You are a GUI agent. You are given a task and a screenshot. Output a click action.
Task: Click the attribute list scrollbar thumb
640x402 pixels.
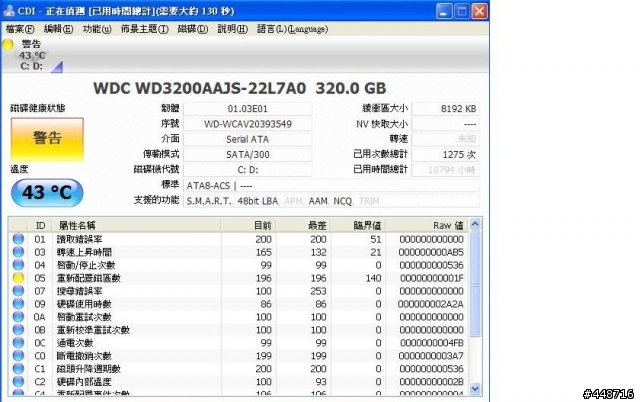(475, 284)
